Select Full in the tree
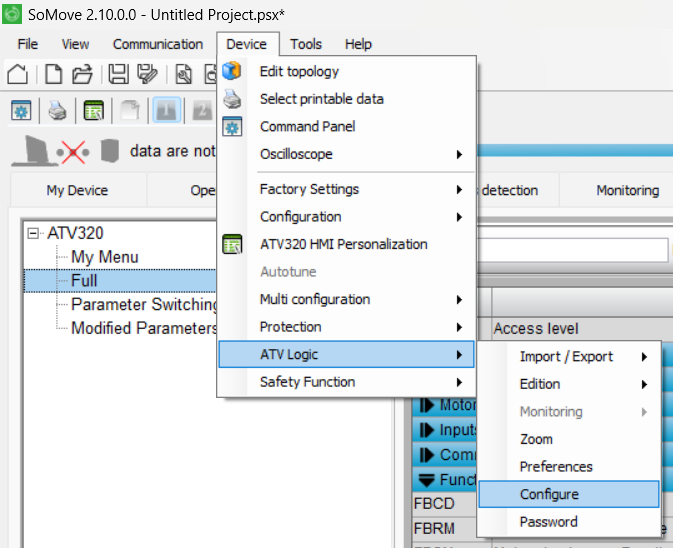 (x=84, y=281)
